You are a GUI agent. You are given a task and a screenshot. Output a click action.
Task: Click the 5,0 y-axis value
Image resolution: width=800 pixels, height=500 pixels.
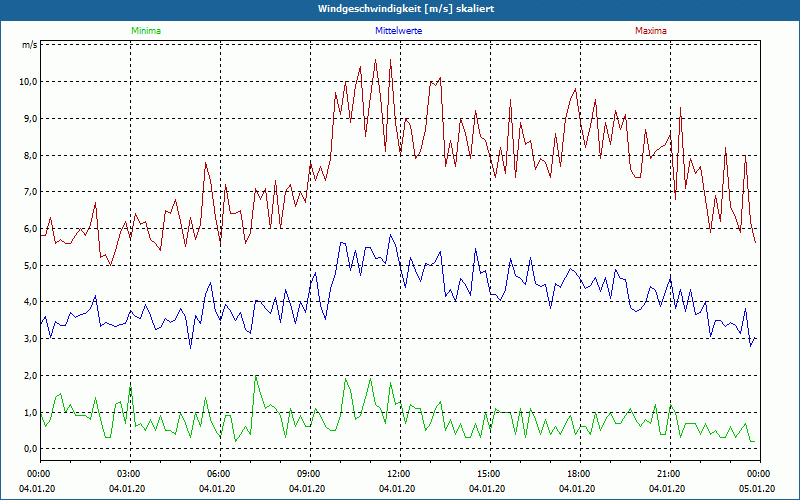tap(29, 265)
